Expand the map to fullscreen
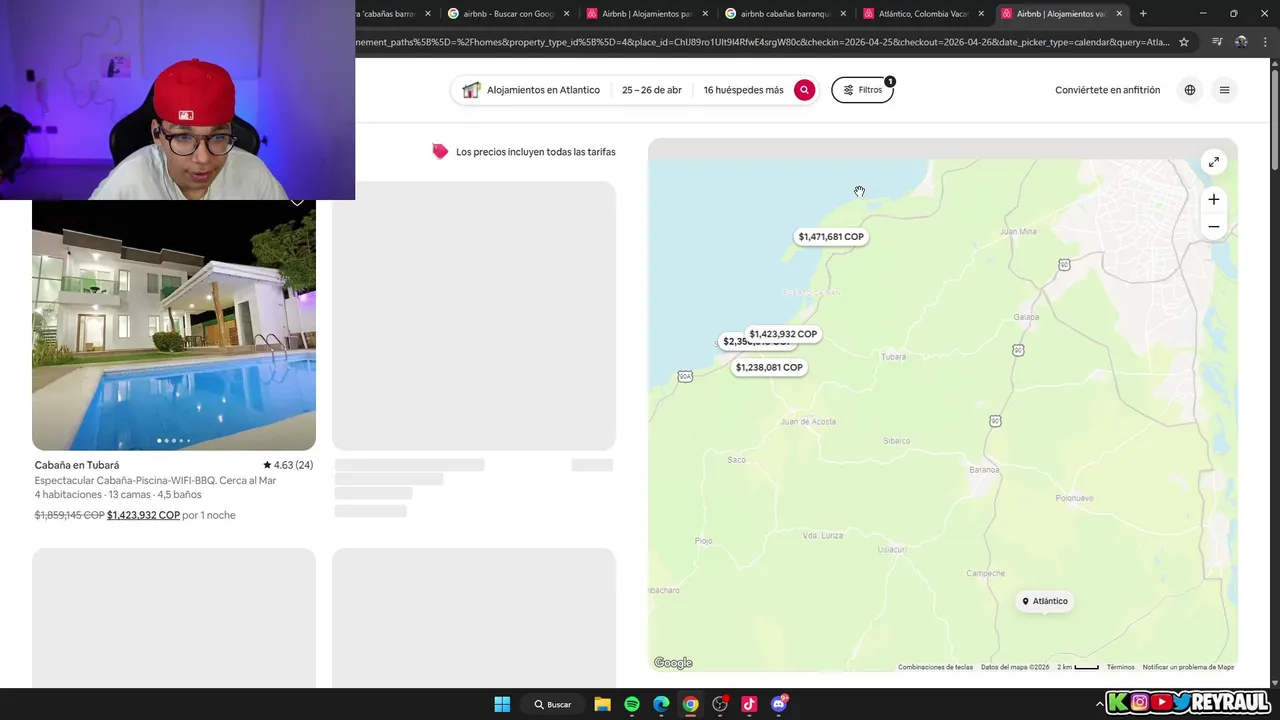 (1213, 162)
